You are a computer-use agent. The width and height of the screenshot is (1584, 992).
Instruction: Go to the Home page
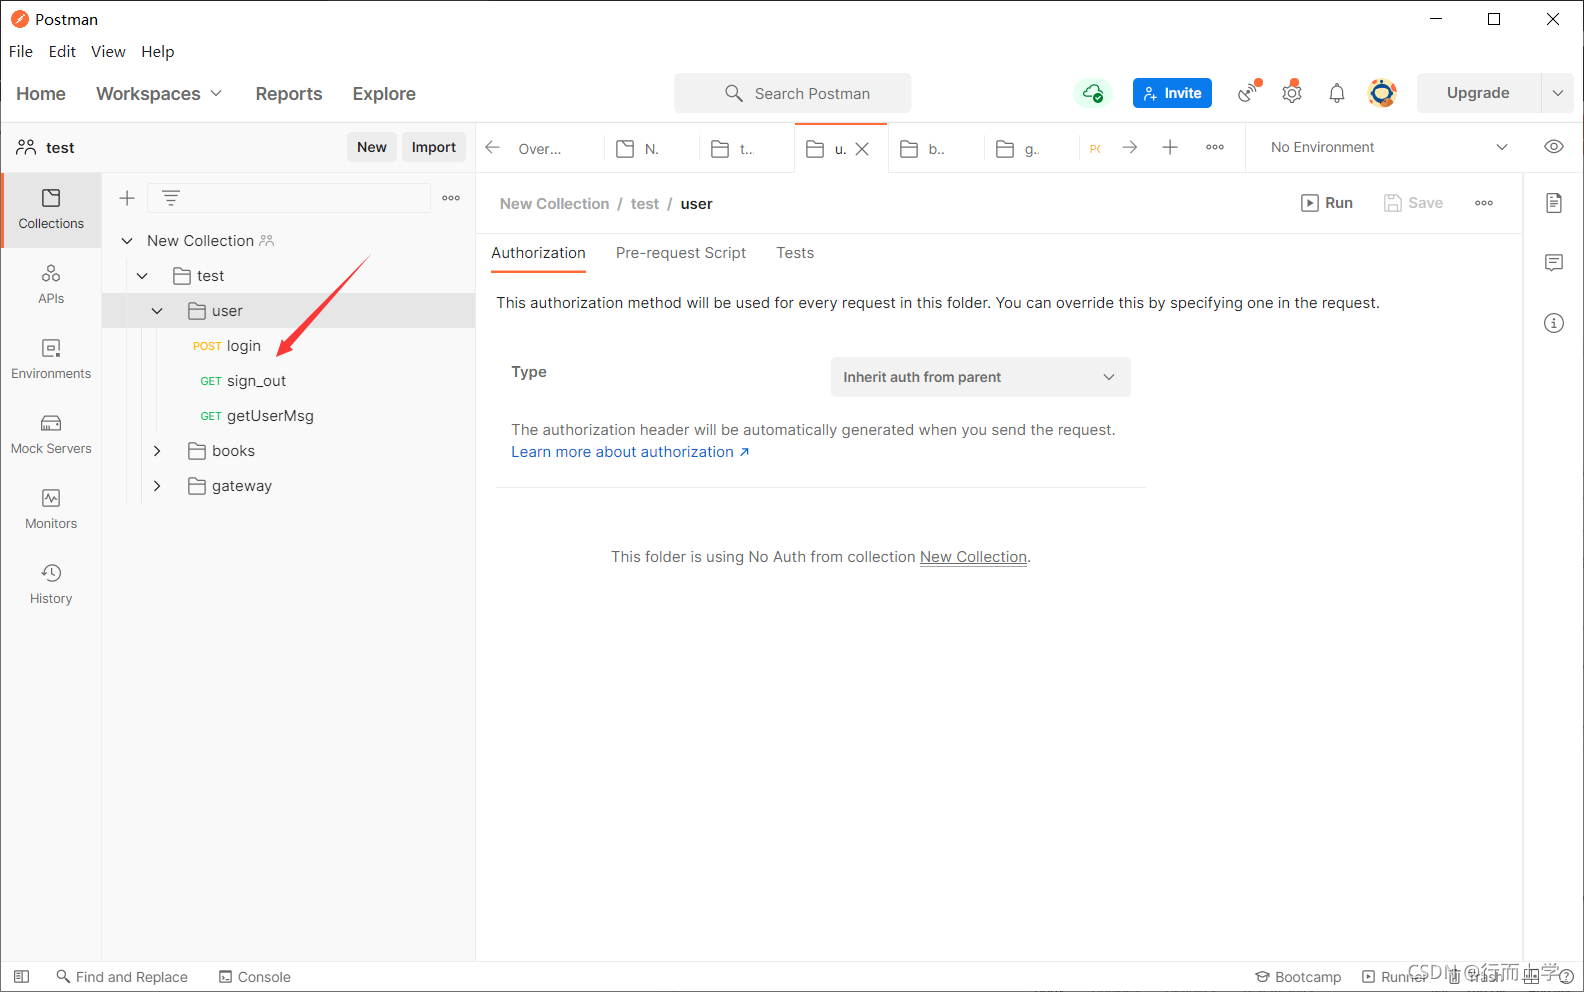pyautogui.click(x=41, y=94)
